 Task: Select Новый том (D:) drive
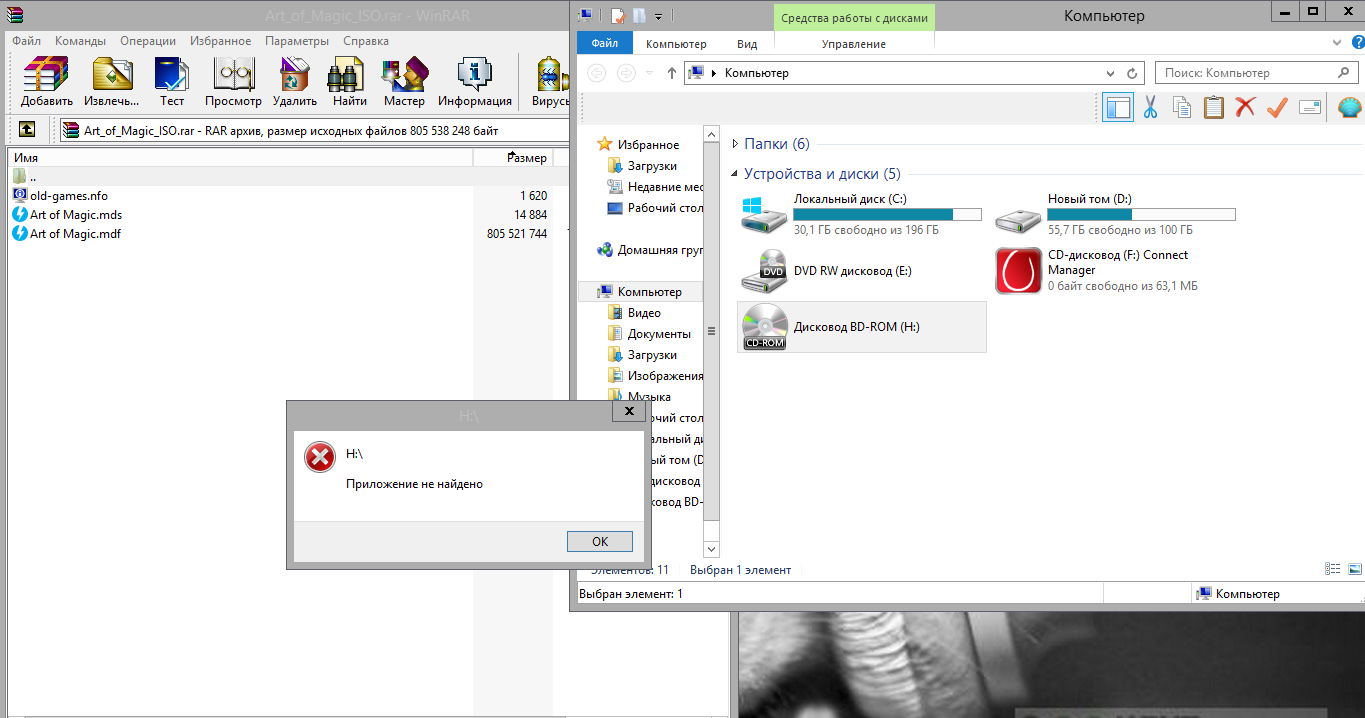[x=1116, y=214]
